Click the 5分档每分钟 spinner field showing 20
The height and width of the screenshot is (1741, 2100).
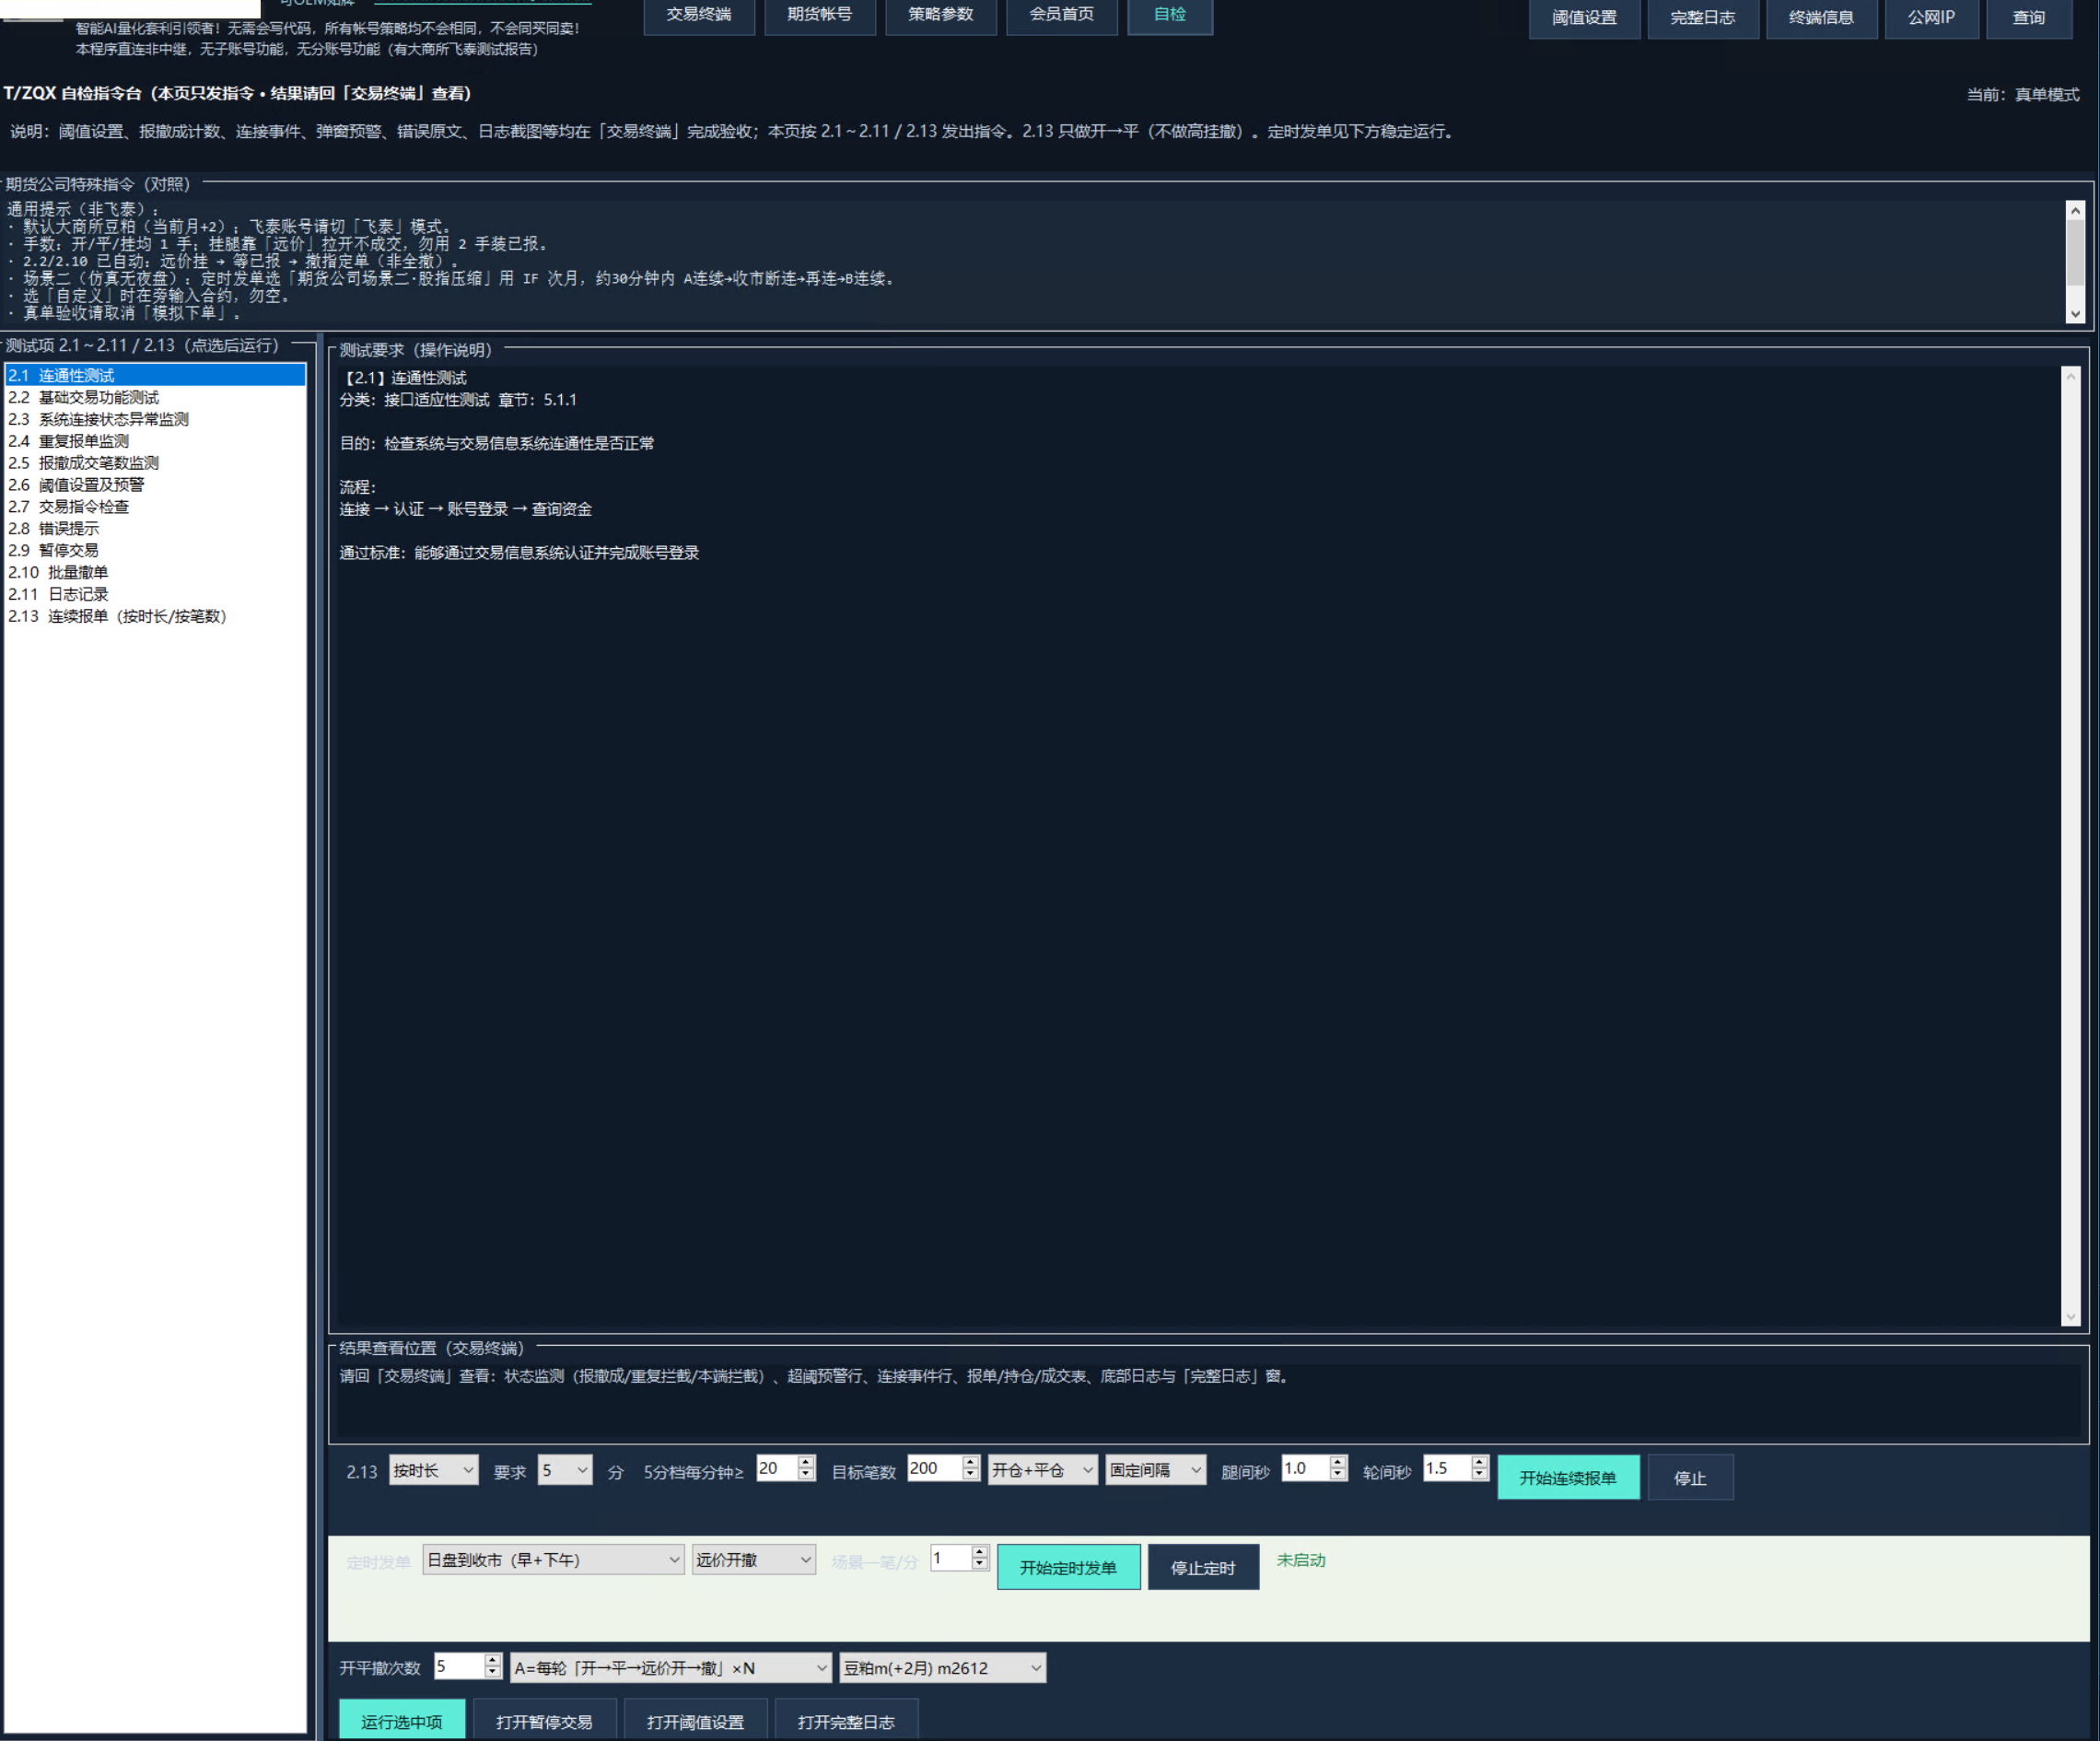pyautogui.click(x=785, y=1468)
